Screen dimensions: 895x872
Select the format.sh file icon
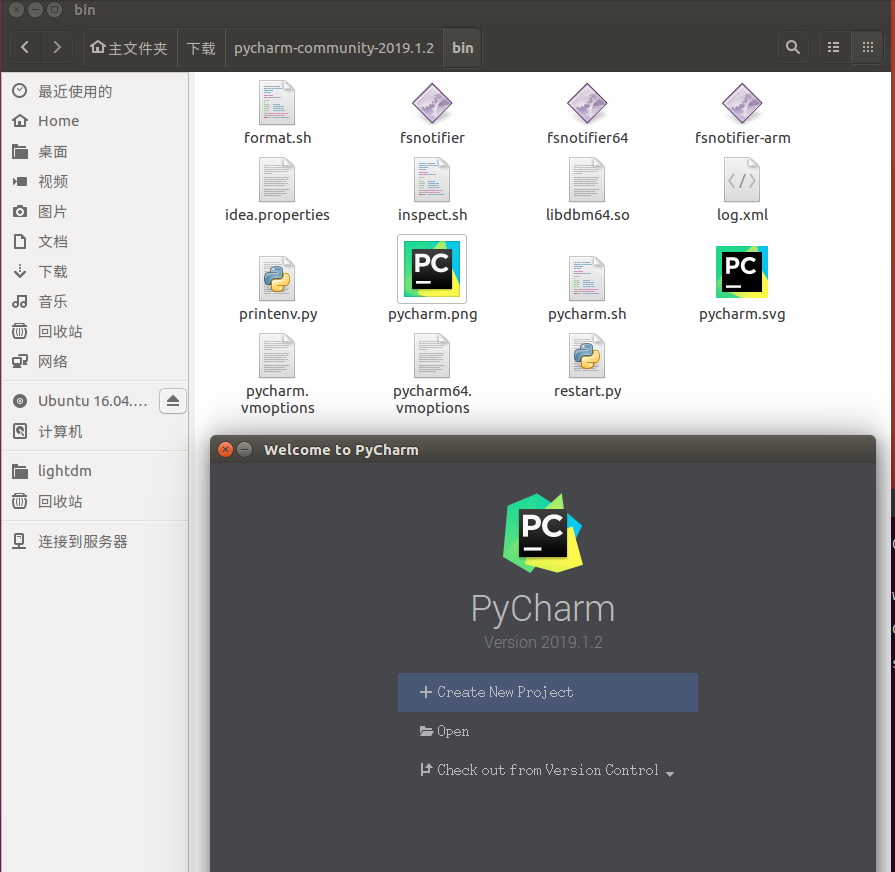[277, 103]
